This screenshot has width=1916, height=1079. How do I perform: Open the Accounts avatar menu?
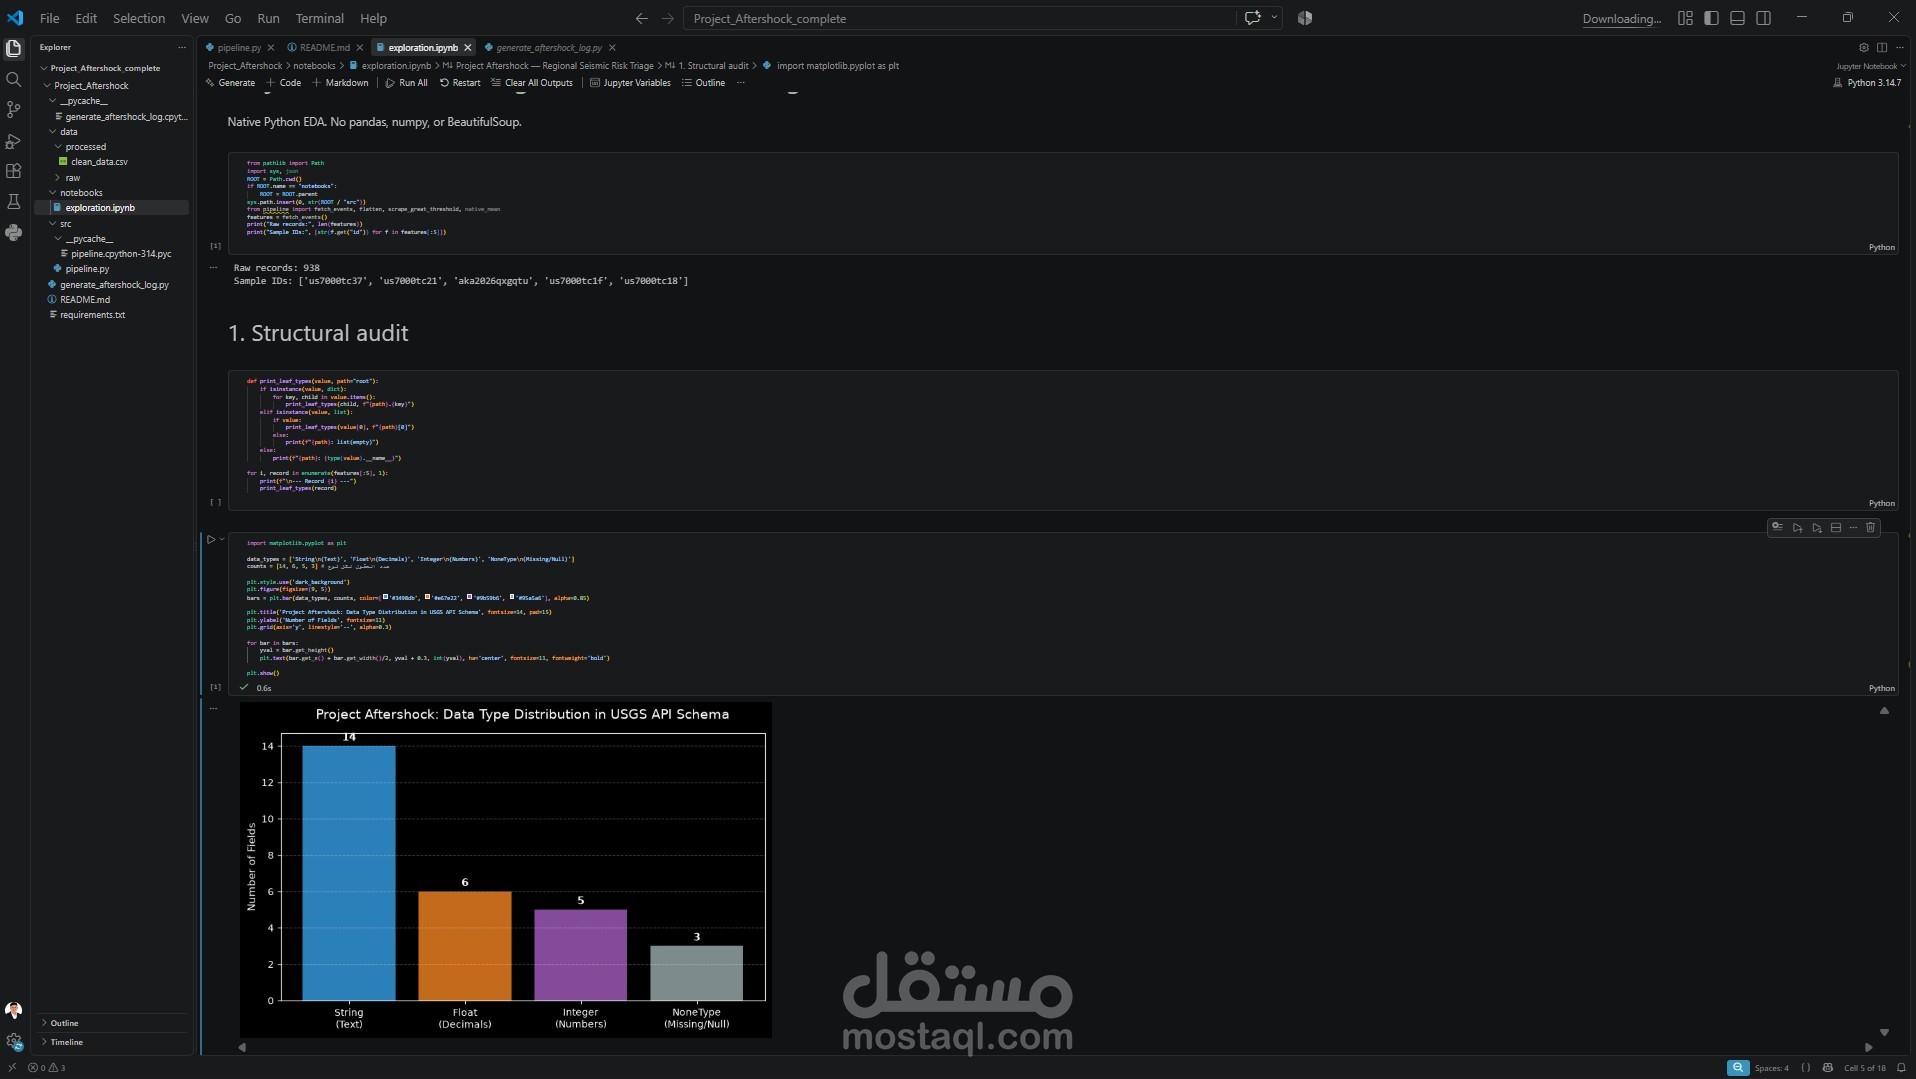[x=14, y=1010]
